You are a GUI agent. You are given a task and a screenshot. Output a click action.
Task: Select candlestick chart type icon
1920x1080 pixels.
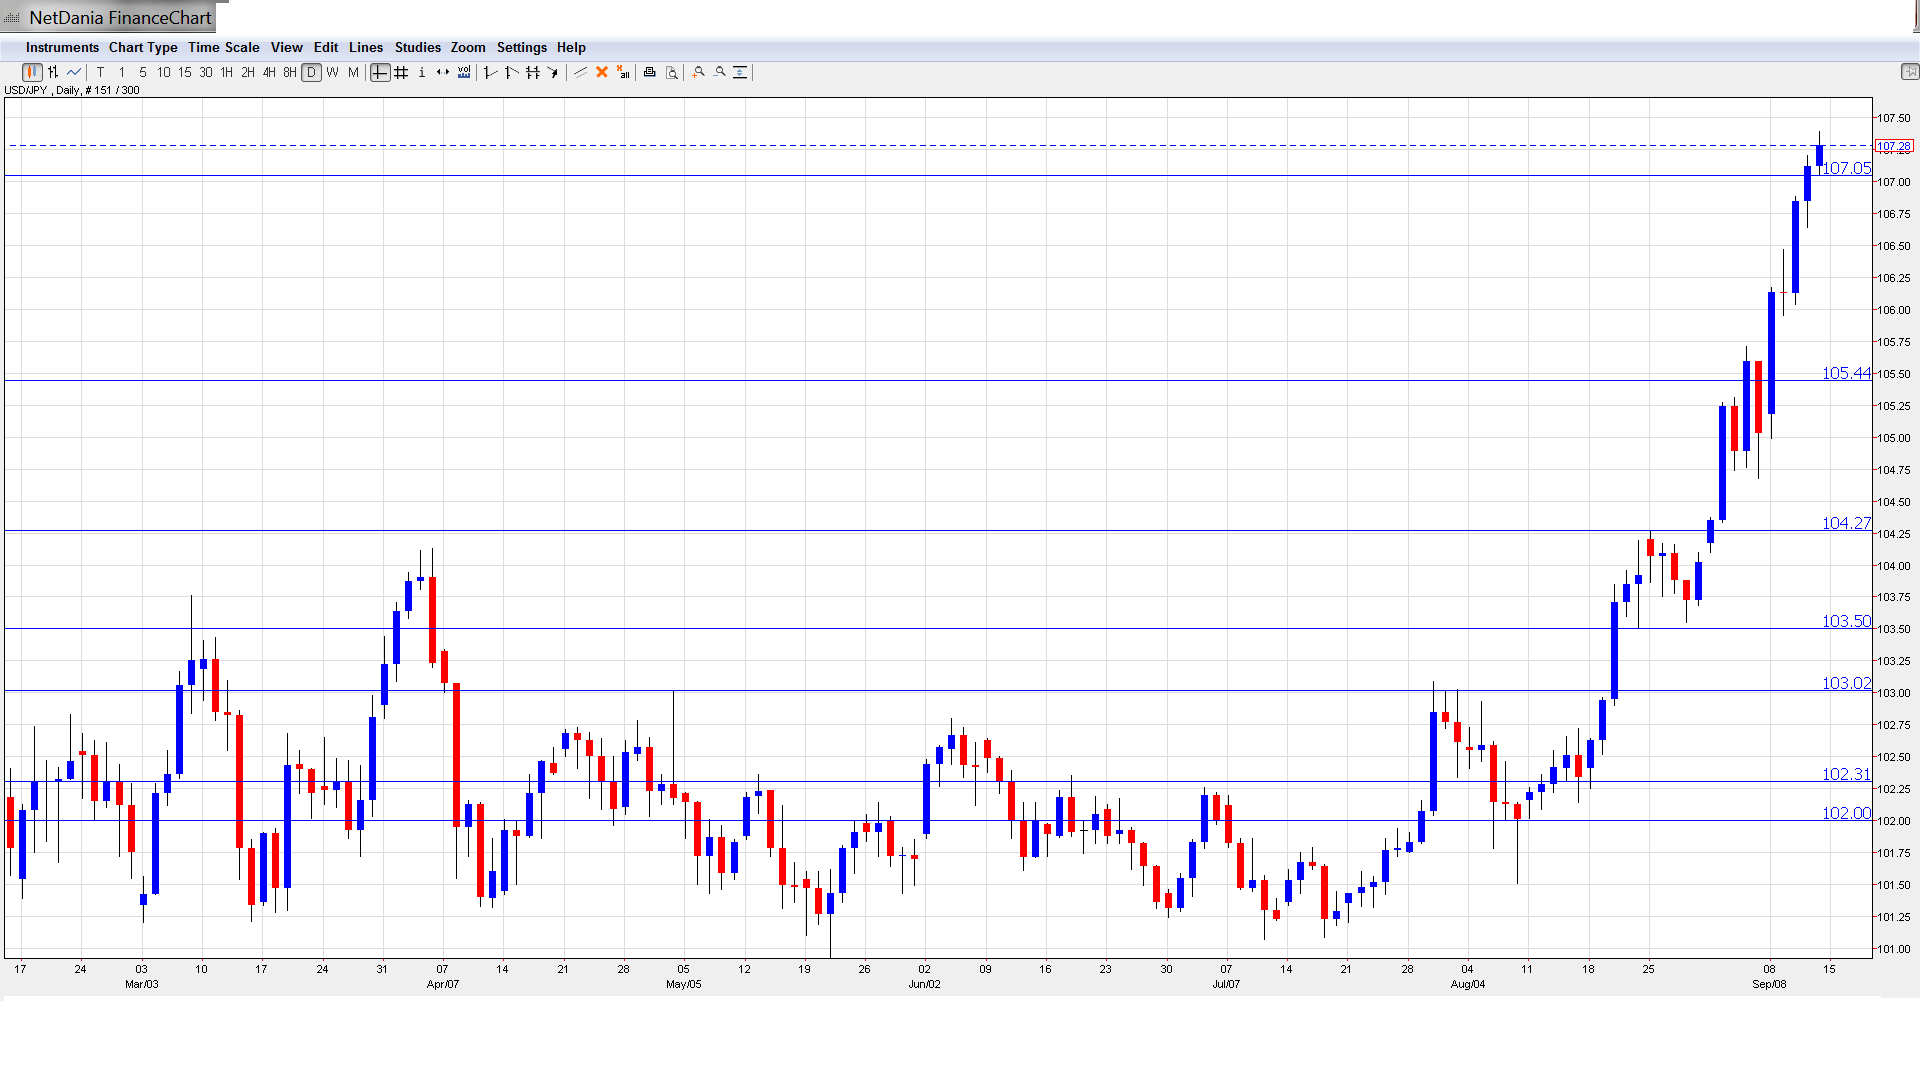tap(32, 72)
